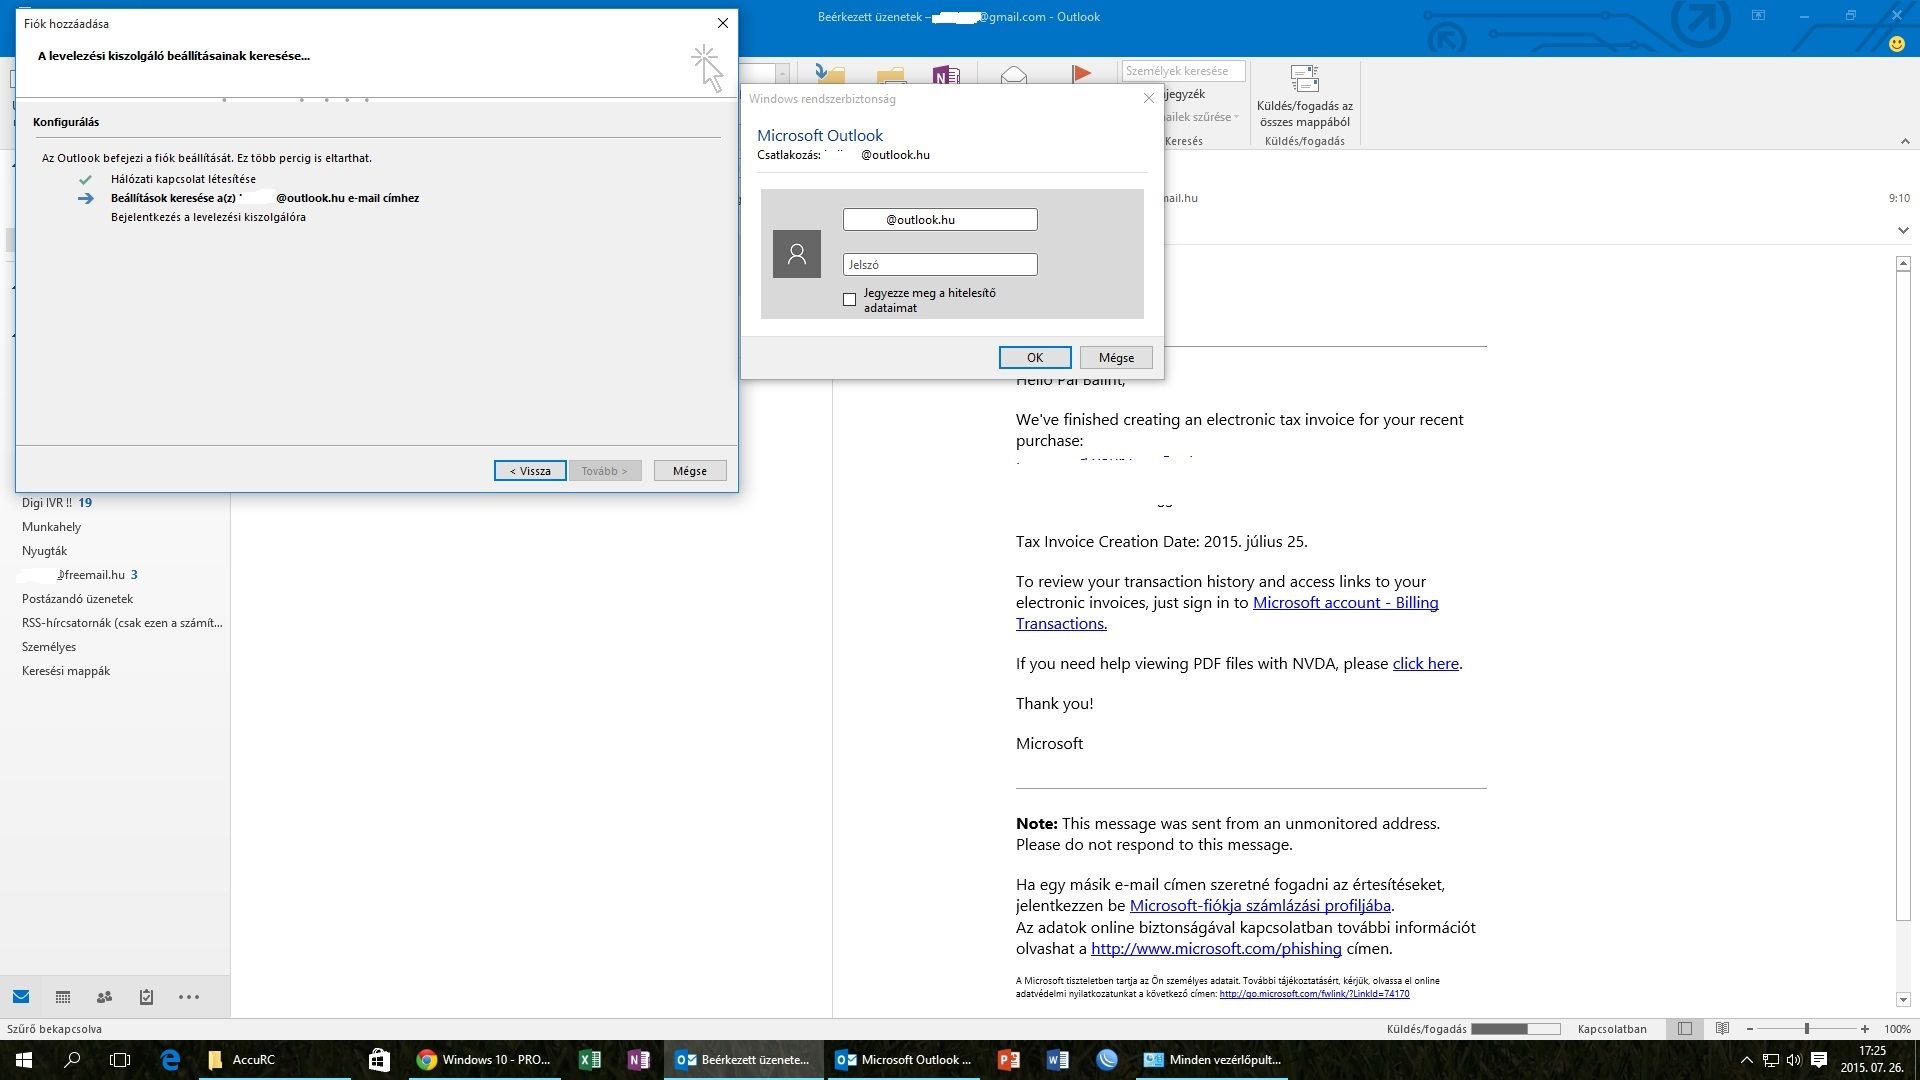Enable Jegyezze meg a hitelesítő adataimat checkbox

pos(850,300)
